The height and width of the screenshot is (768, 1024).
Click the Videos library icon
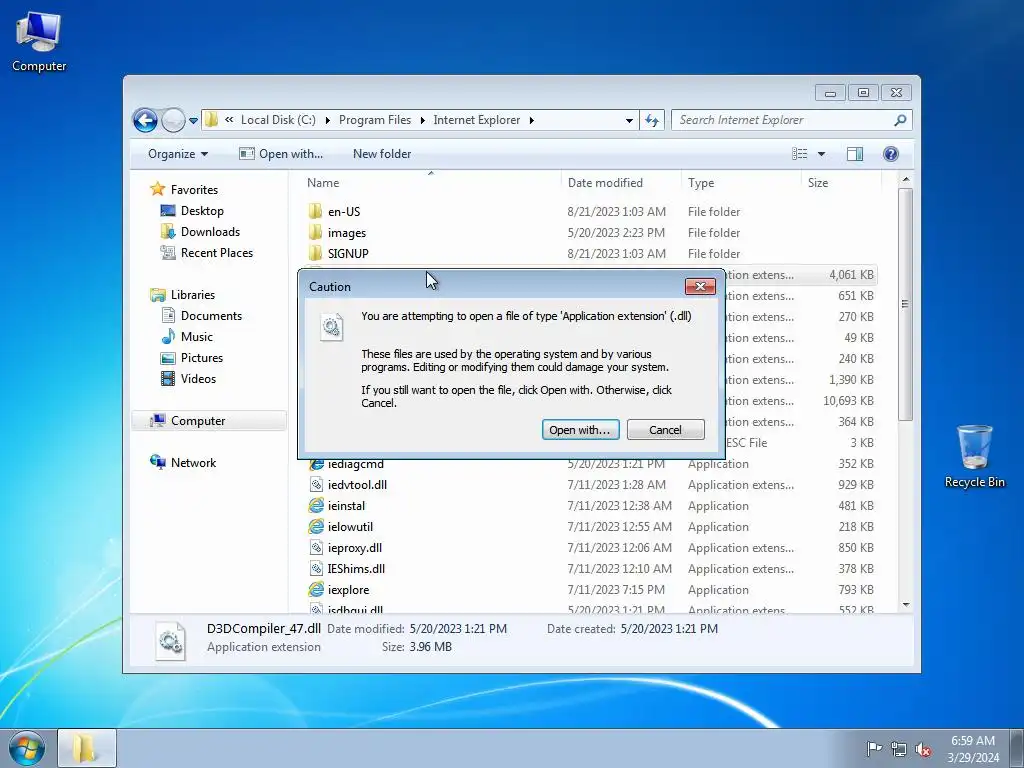[168, 379]
